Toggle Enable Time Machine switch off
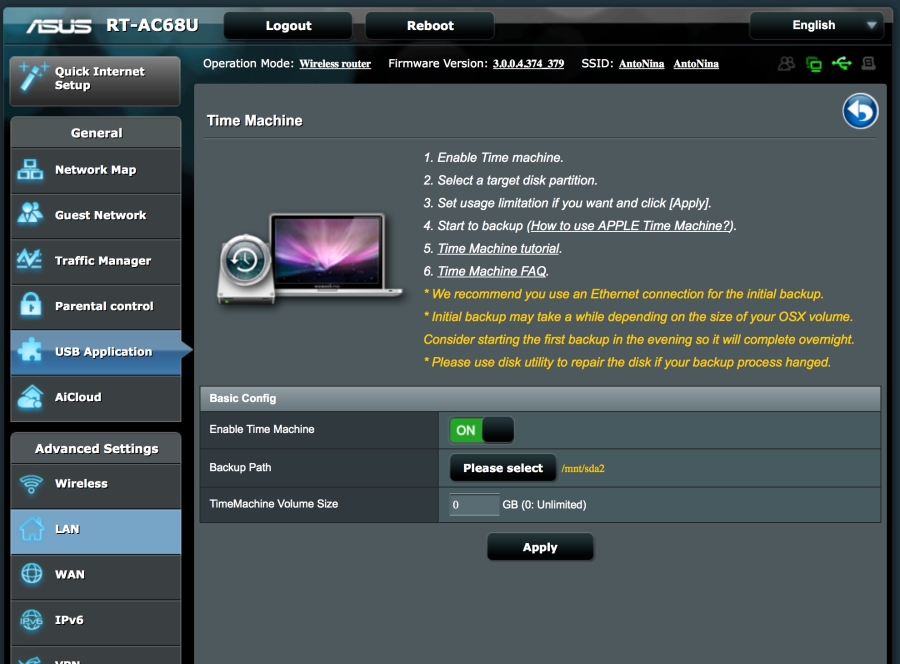The image size is (900, 664). click(481, 429)
